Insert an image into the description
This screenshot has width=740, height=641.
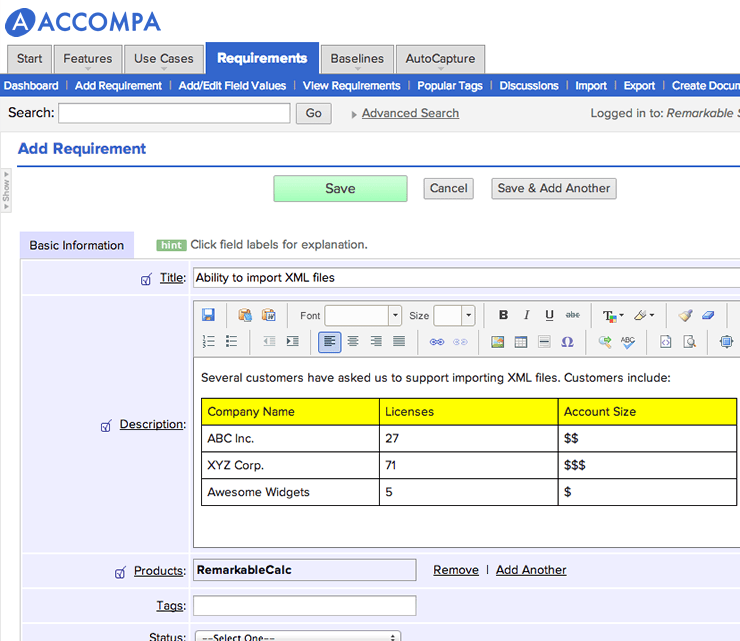point(498,342)
